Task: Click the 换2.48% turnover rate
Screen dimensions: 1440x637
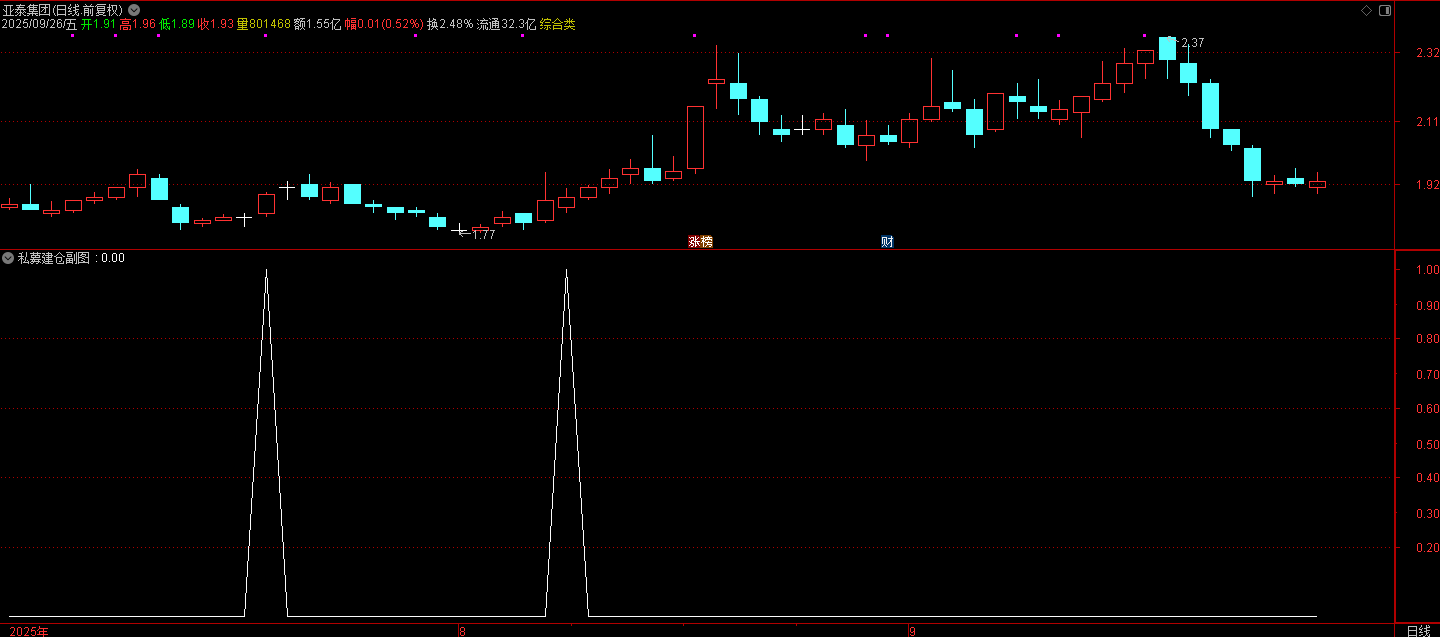Action: [x=450, y=24]
